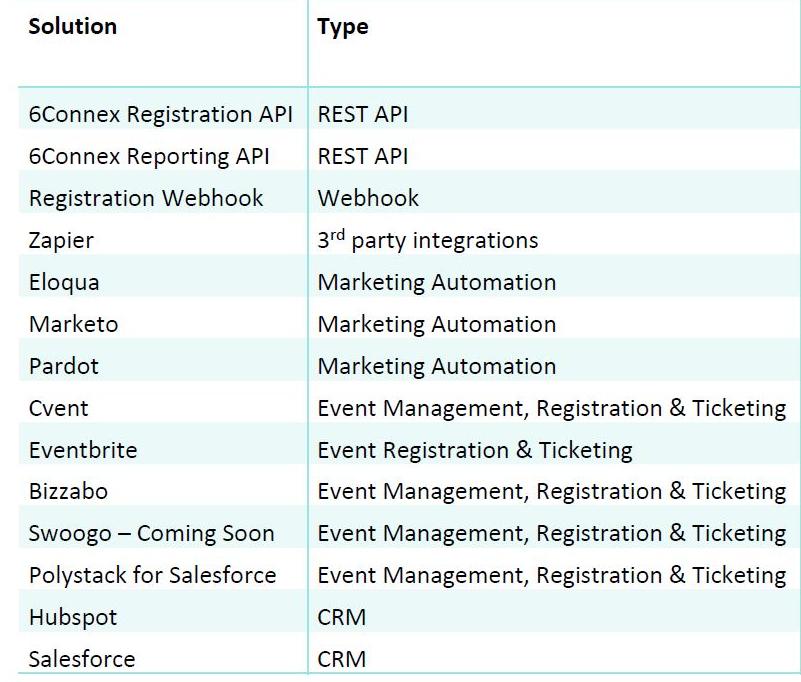Select the 6Connex Registration API cell
This screenshot has height=682, width=801.
click(160, 114)
